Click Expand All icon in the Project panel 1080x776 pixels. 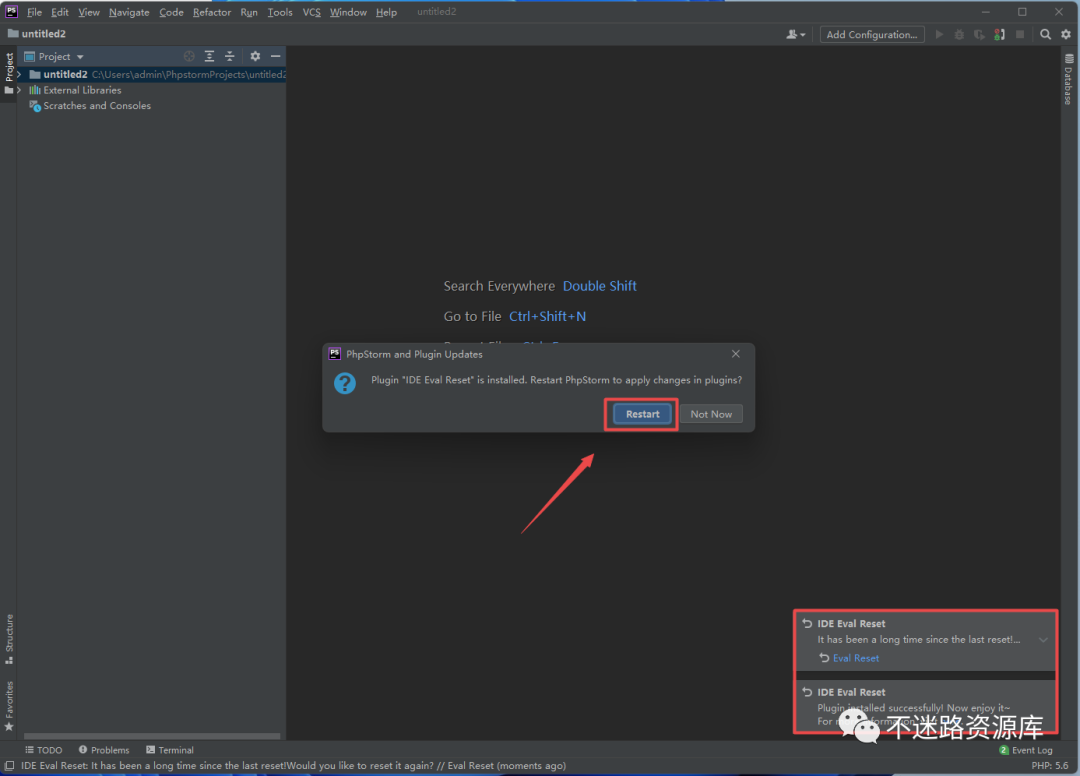tap(209, 56)
